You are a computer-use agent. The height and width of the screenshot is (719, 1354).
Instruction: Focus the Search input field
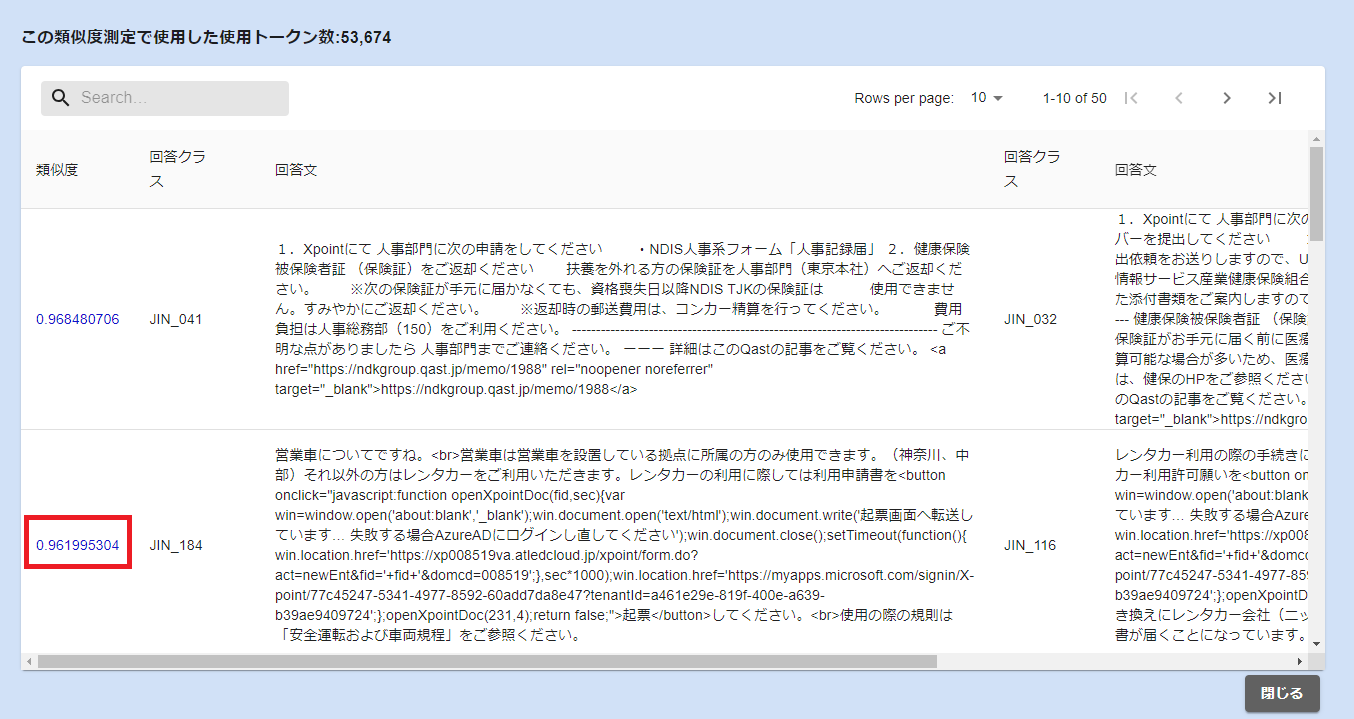[x=180, y=98]
